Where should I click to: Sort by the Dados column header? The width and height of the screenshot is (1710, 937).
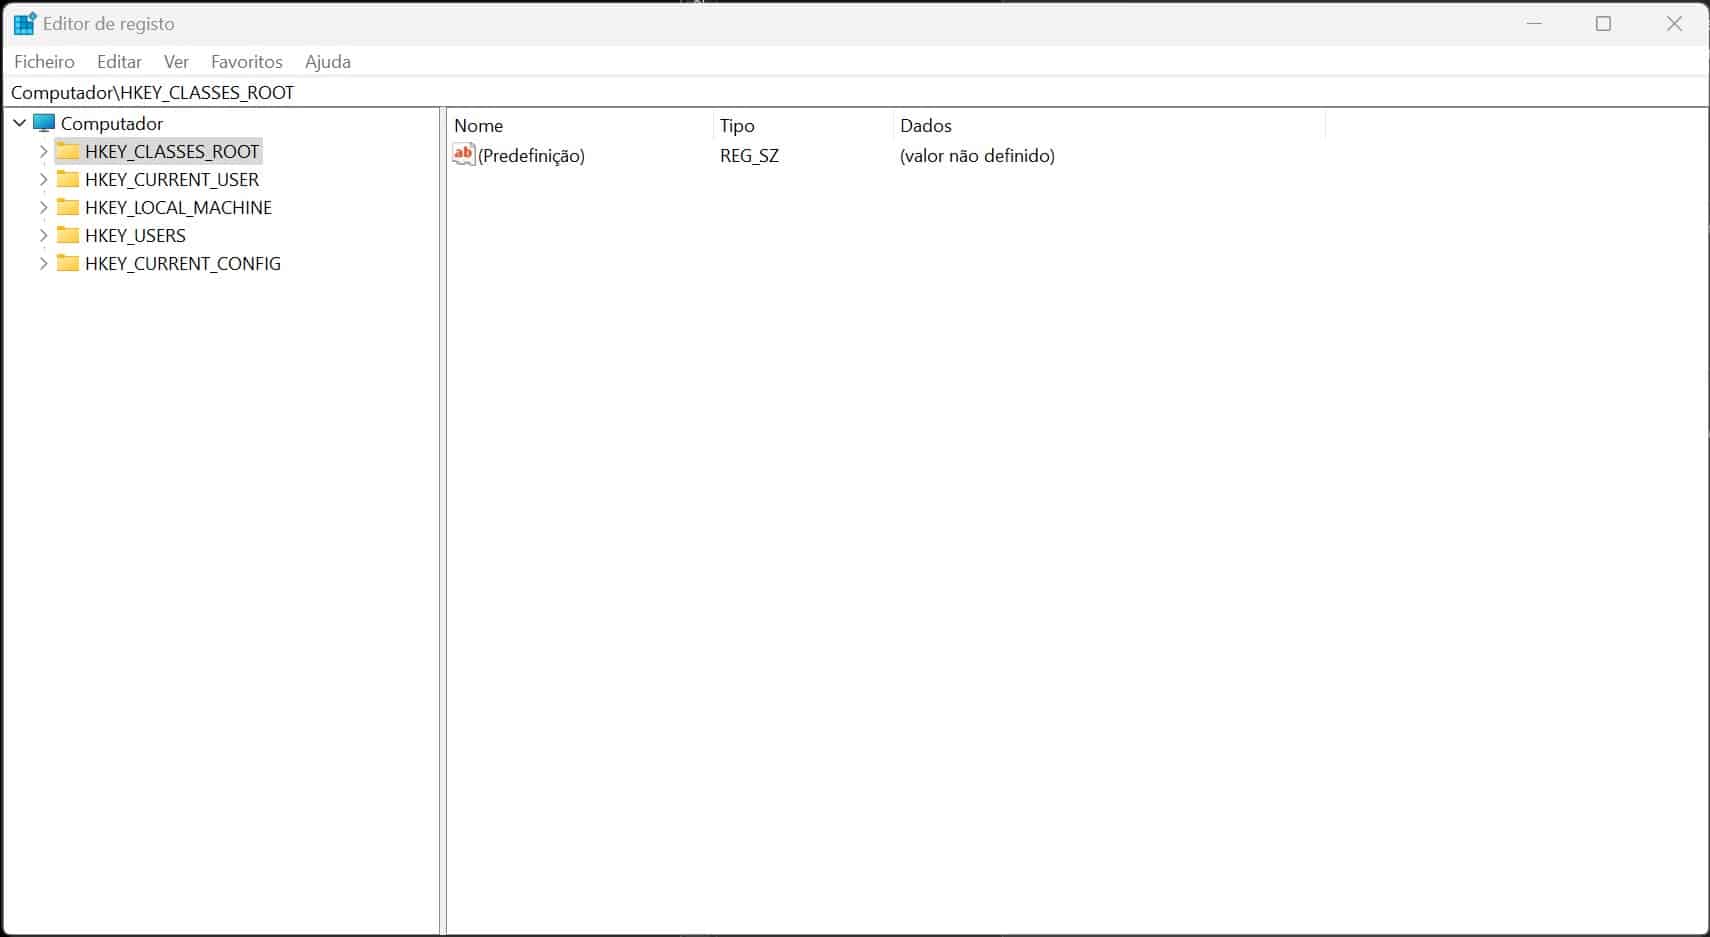[1109, 125]
